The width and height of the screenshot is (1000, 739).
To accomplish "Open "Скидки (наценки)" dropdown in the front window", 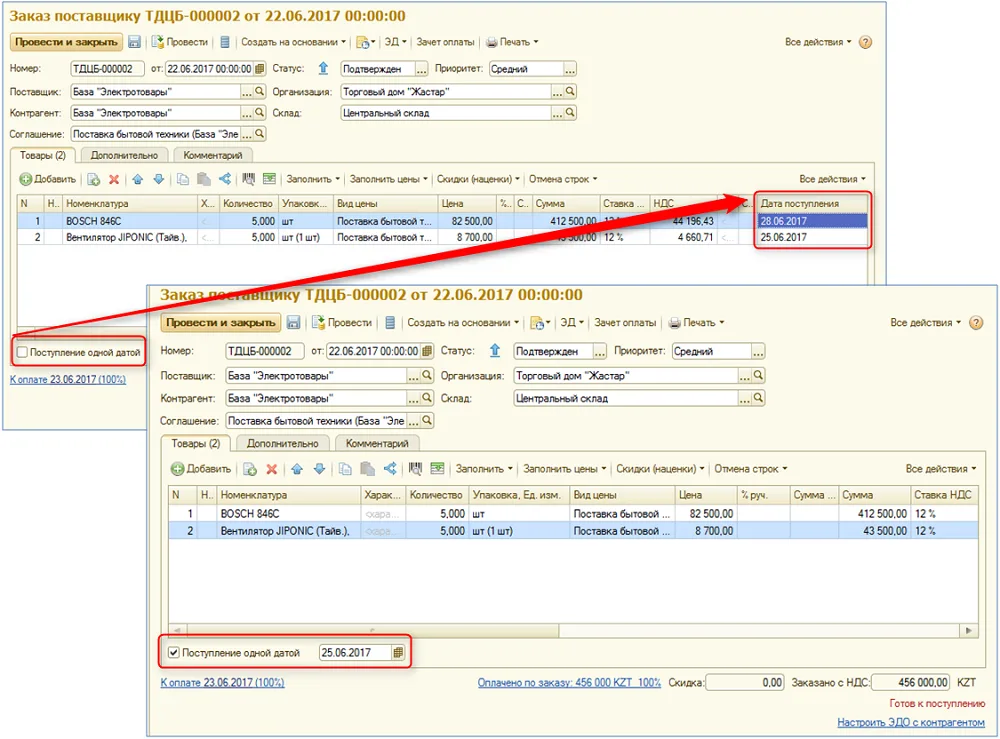I will coord(660,469).
